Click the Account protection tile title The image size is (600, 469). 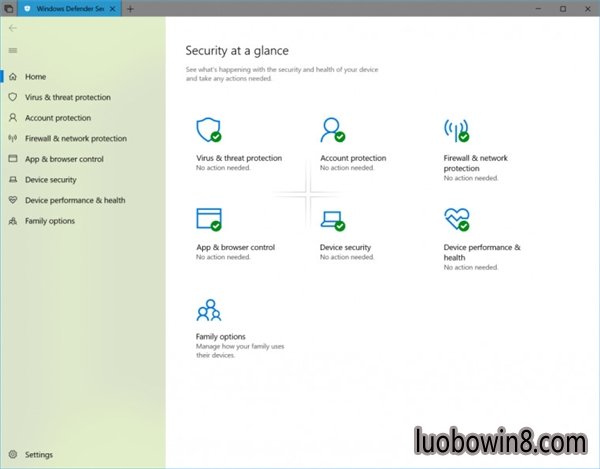click(x=353, y=158)
